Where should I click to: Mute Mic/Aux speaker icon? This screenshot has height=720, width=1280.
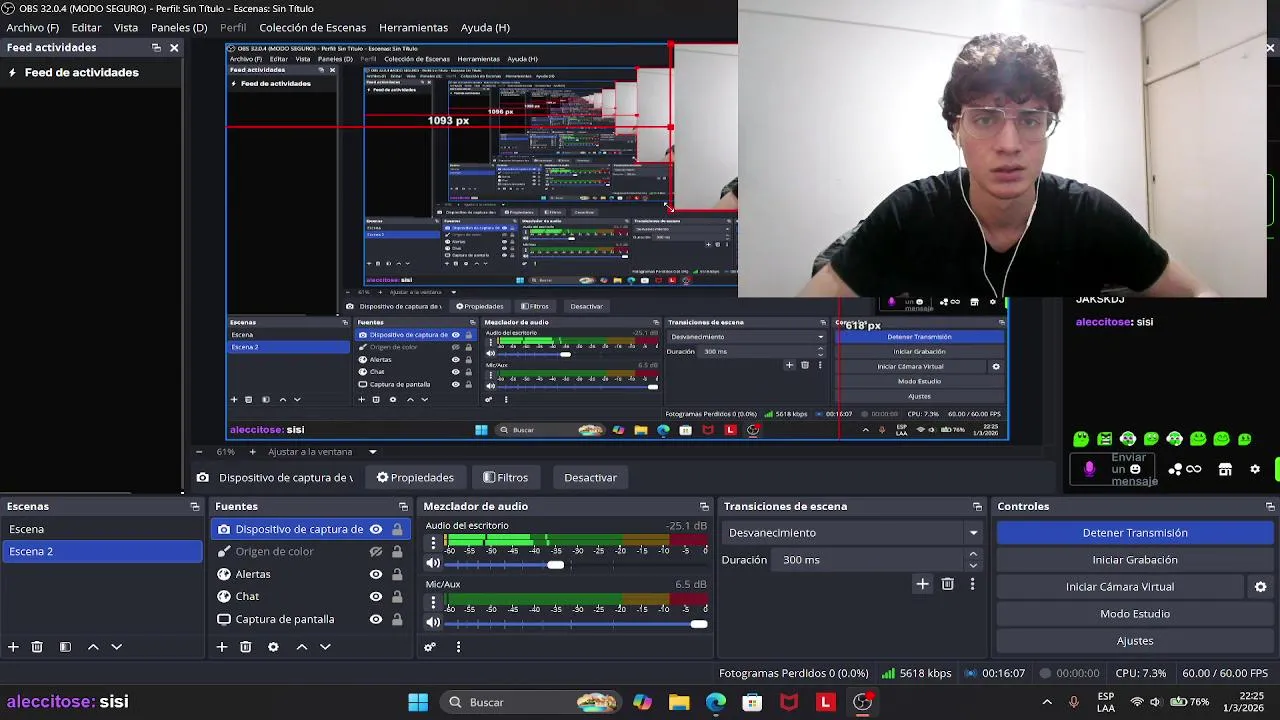pyautogui.click(x=433, y=624)
